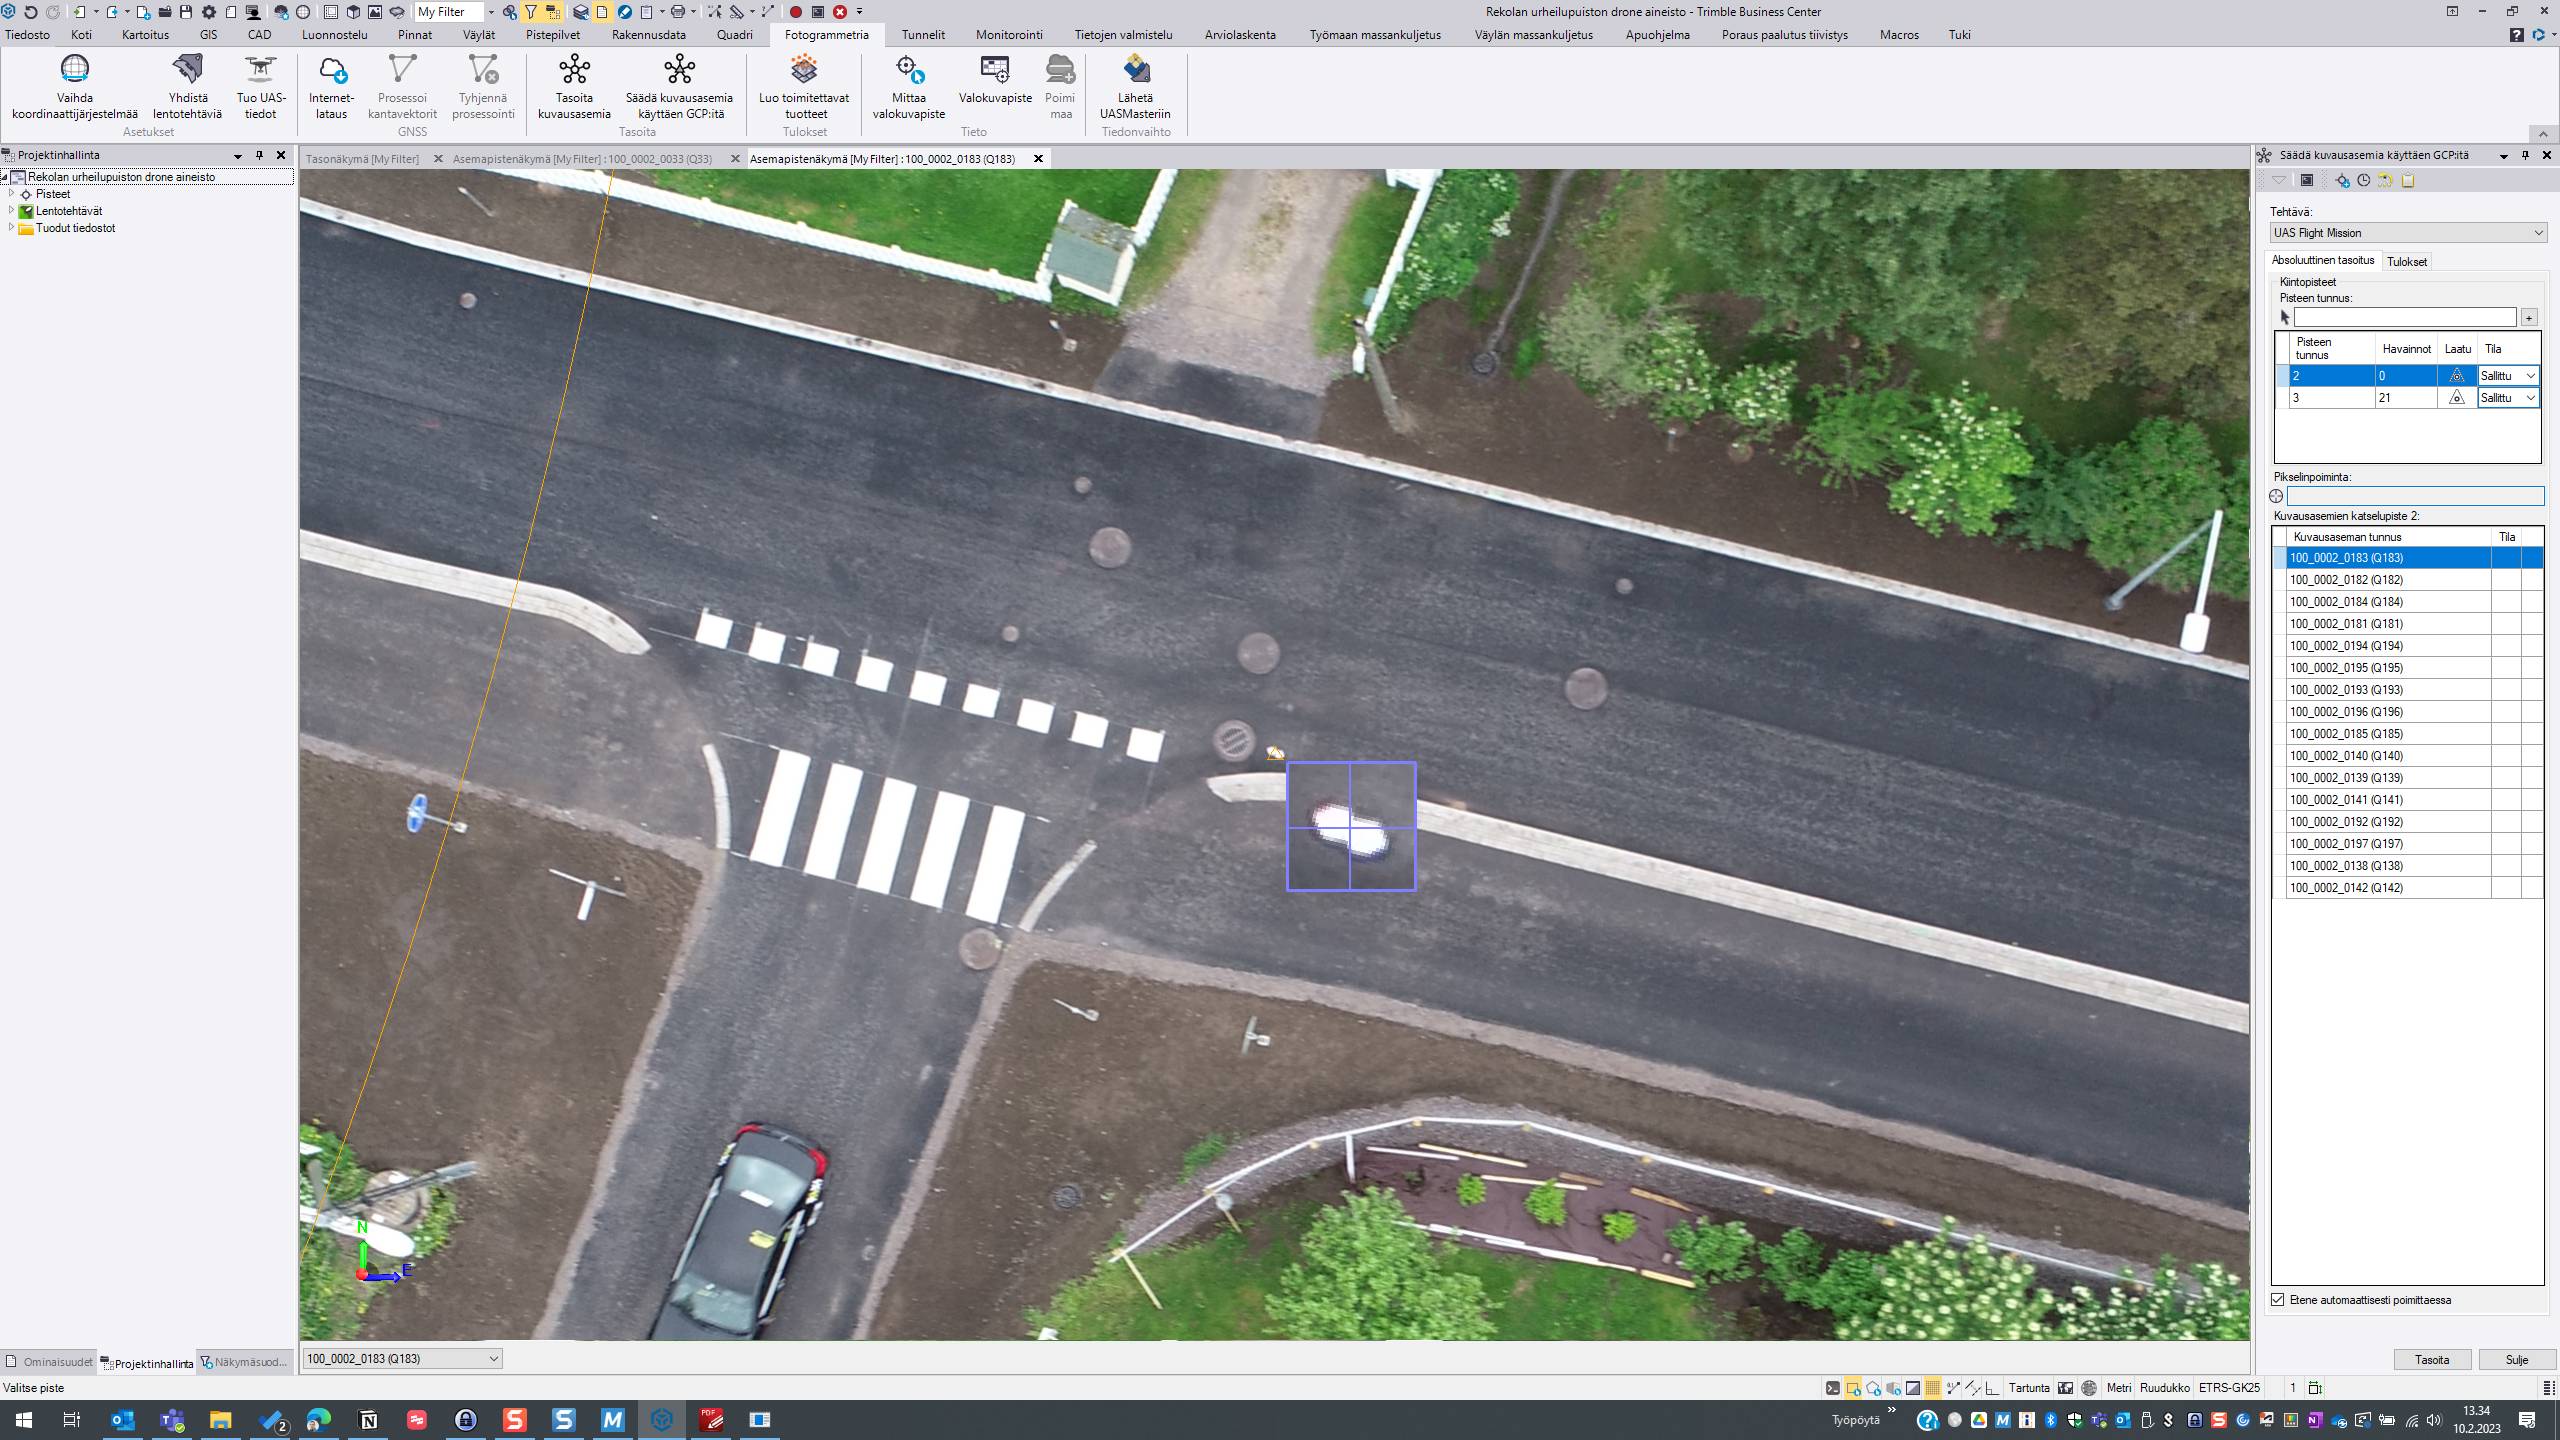Image resolution: width=2560 pixels, height=1440 pixels.
Task: Click the Tuo UAS-tiedot drone icon
Action: tap(260, 69)
